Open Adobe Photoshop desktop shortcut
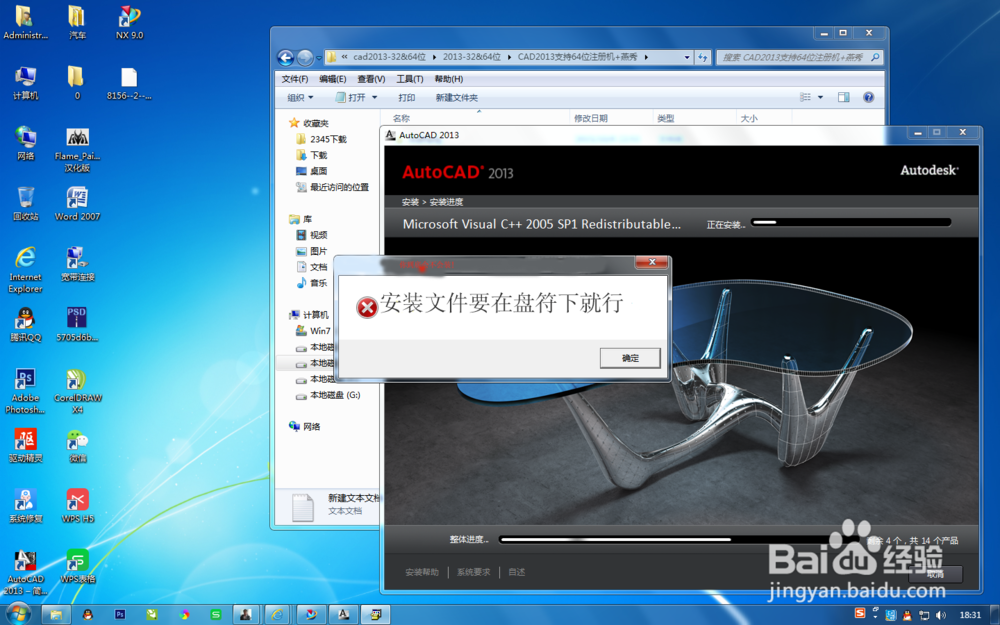 click(x=25, y=391)
